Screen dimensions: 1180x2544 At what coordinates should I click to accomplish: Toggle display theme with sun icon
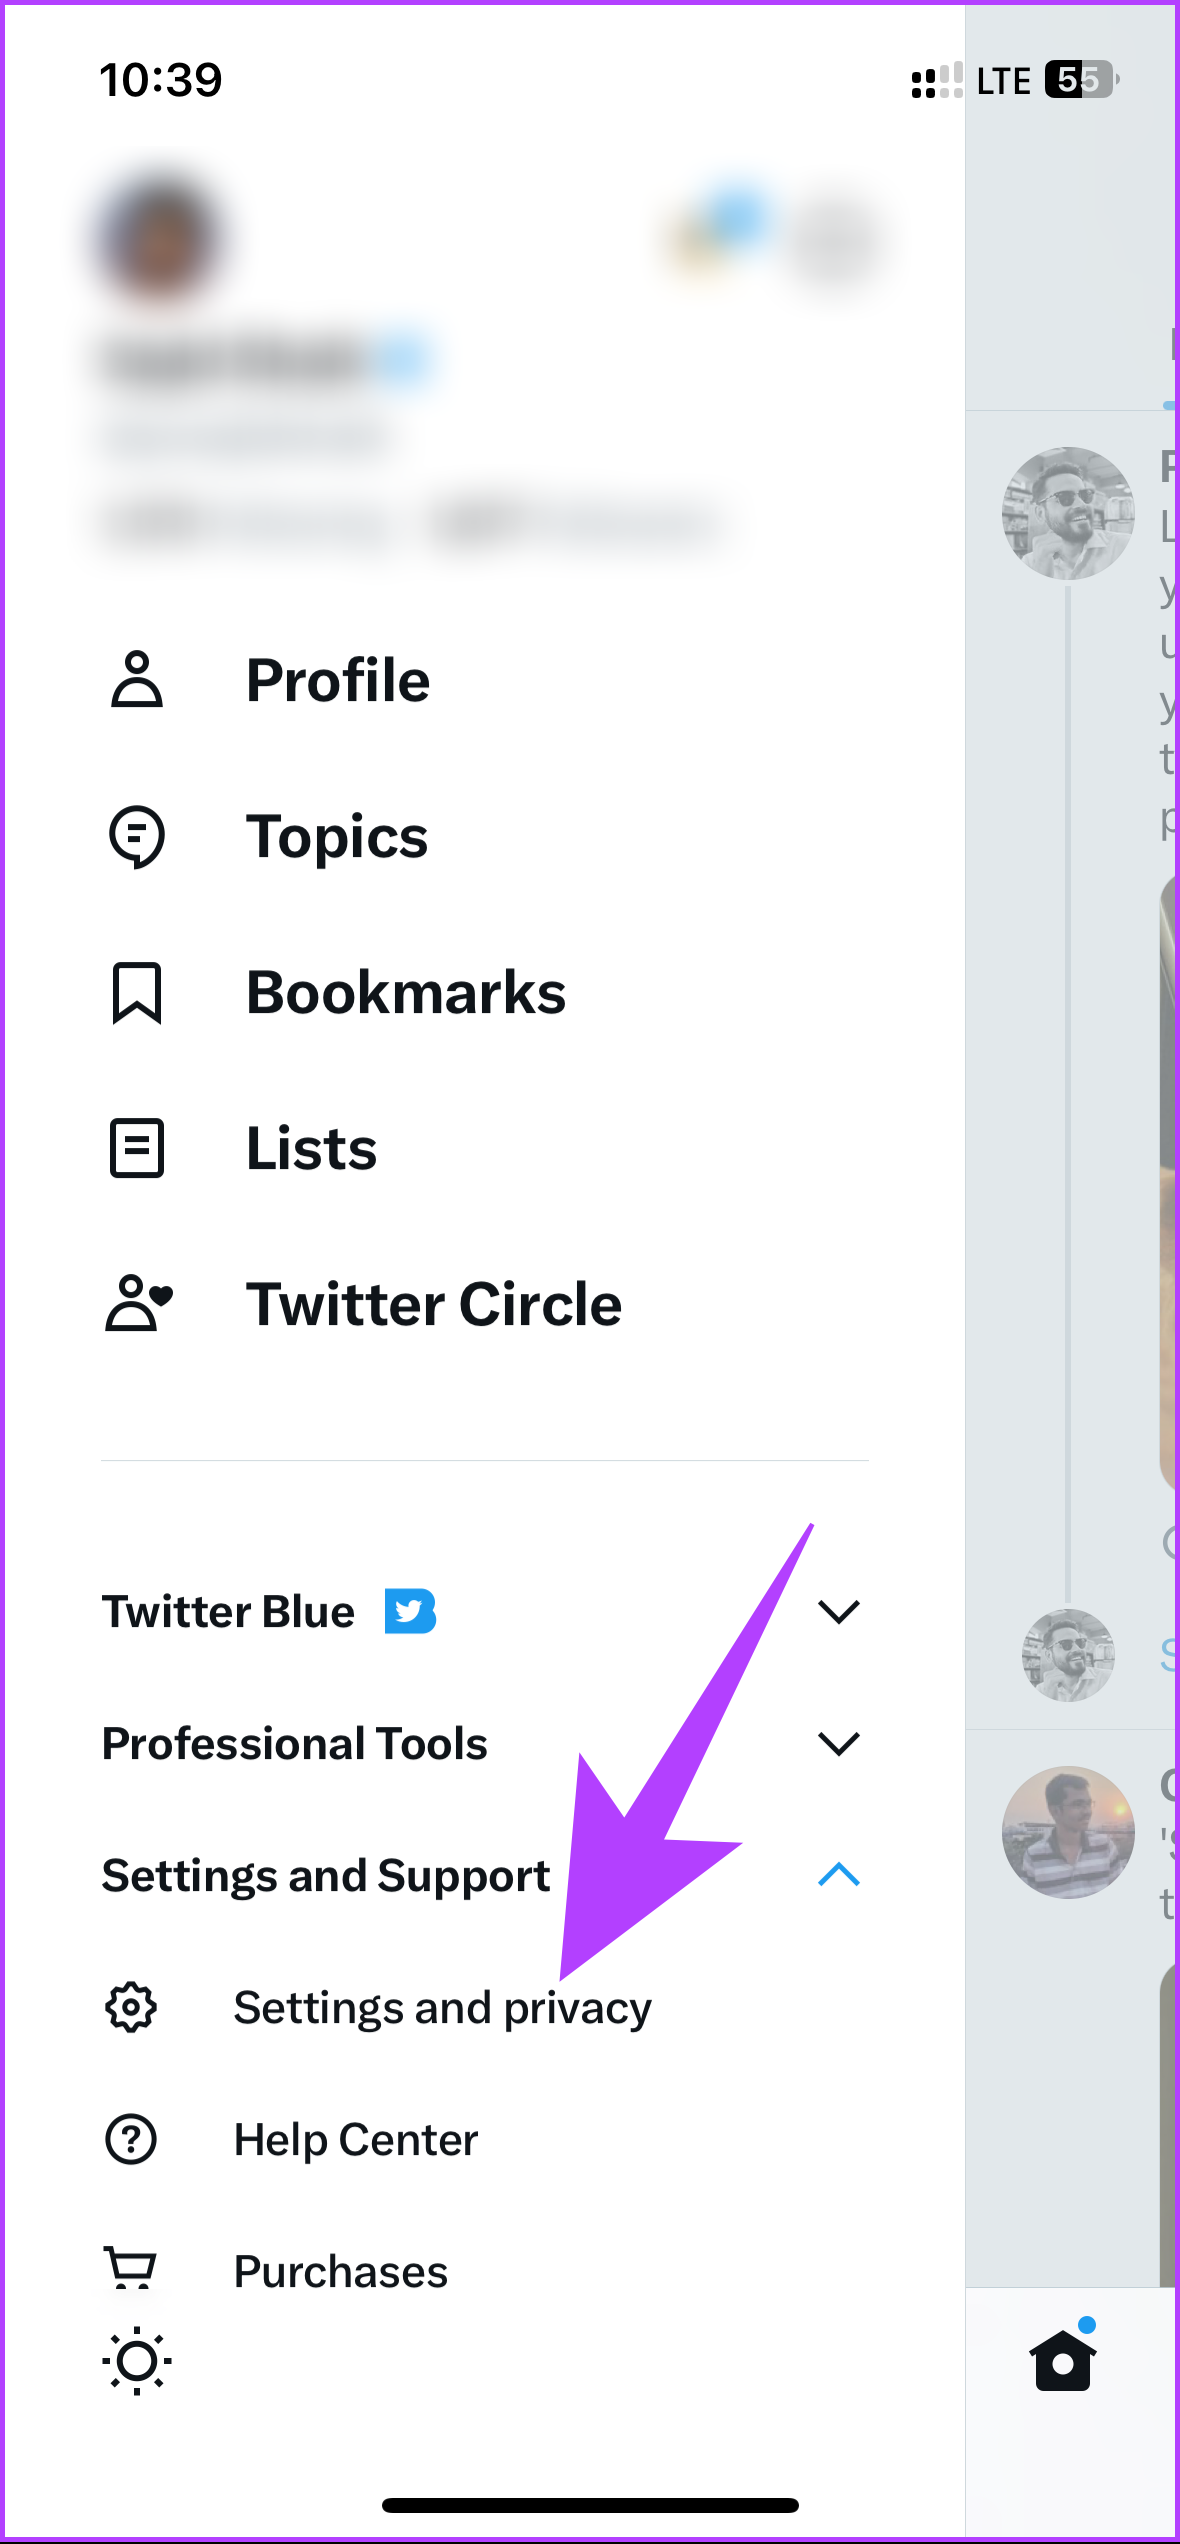click(137, 2361)
